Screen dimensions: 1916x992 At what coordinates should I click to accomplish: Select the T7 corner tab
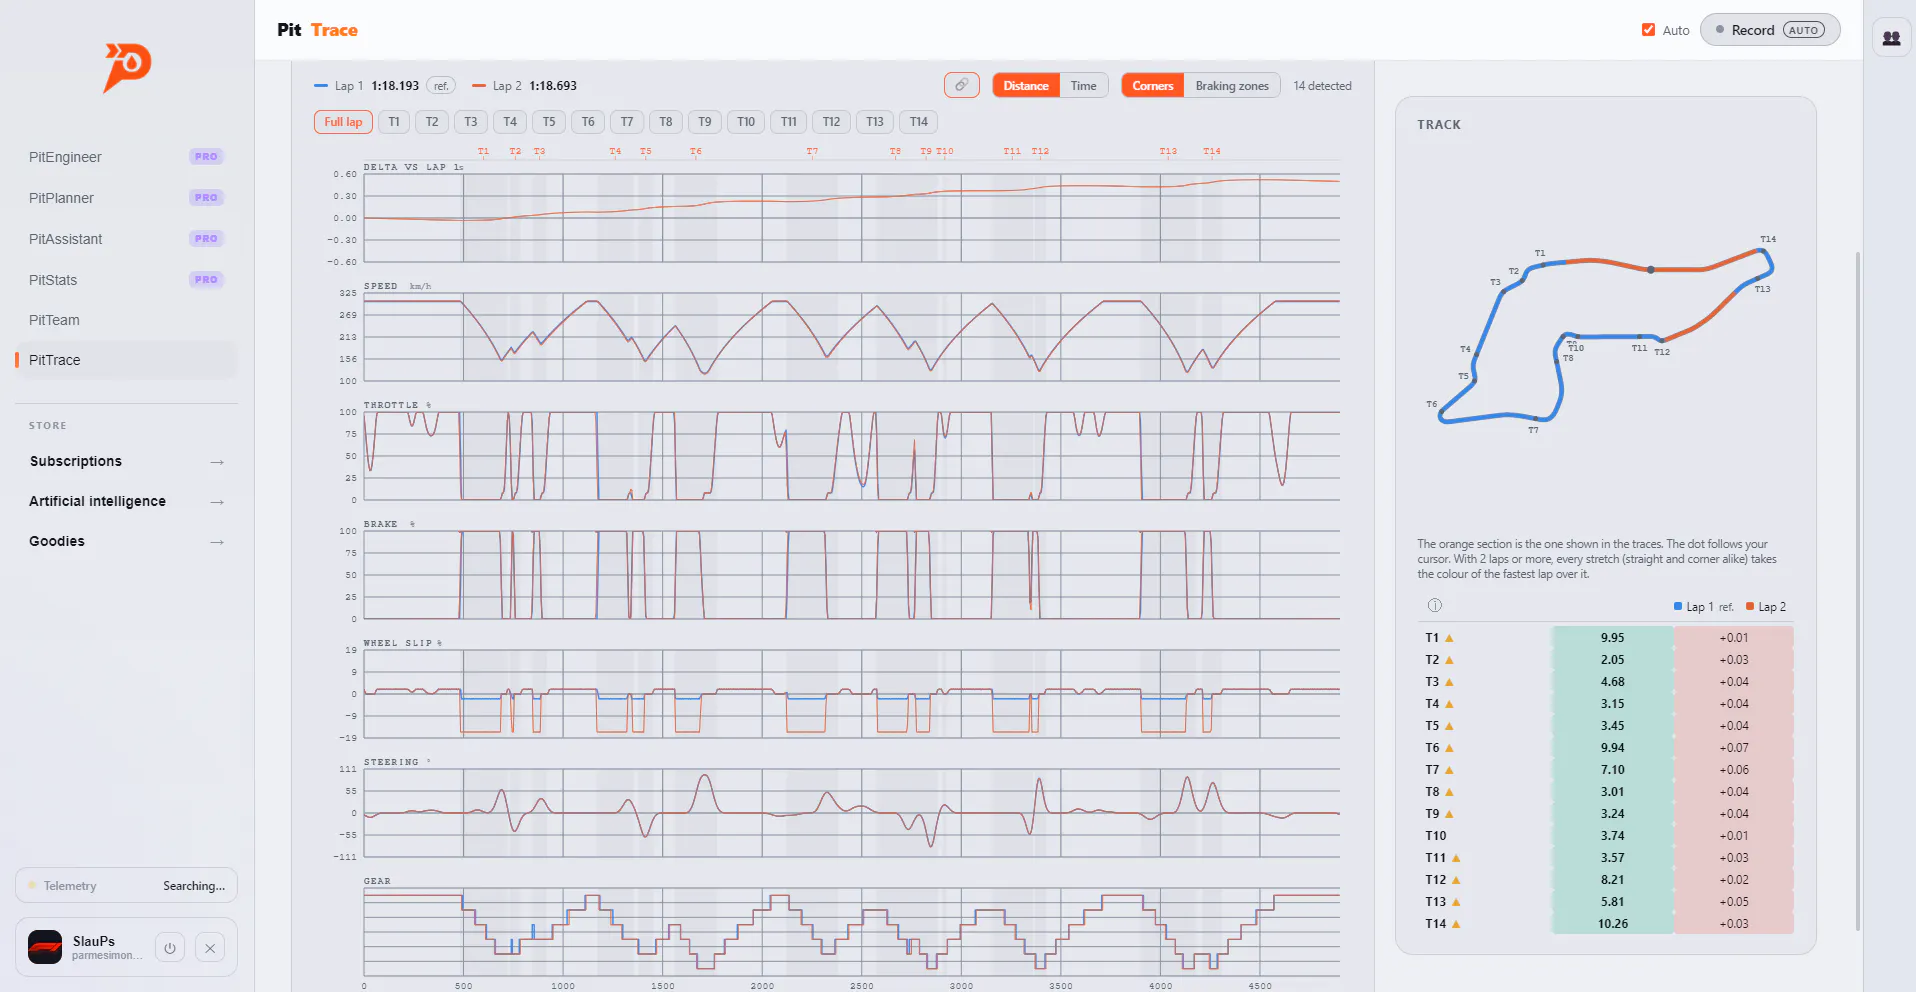coord(627,122)
